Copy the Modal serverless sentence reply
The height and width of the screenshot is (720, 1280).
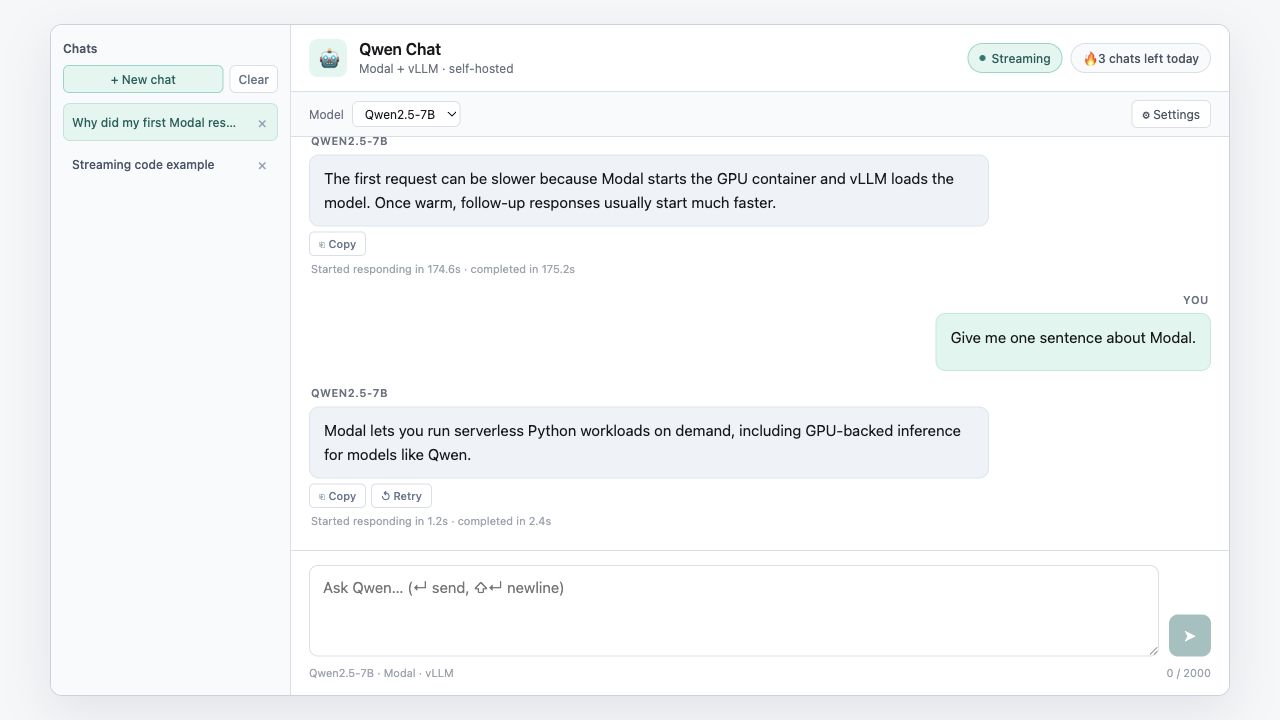337,496
